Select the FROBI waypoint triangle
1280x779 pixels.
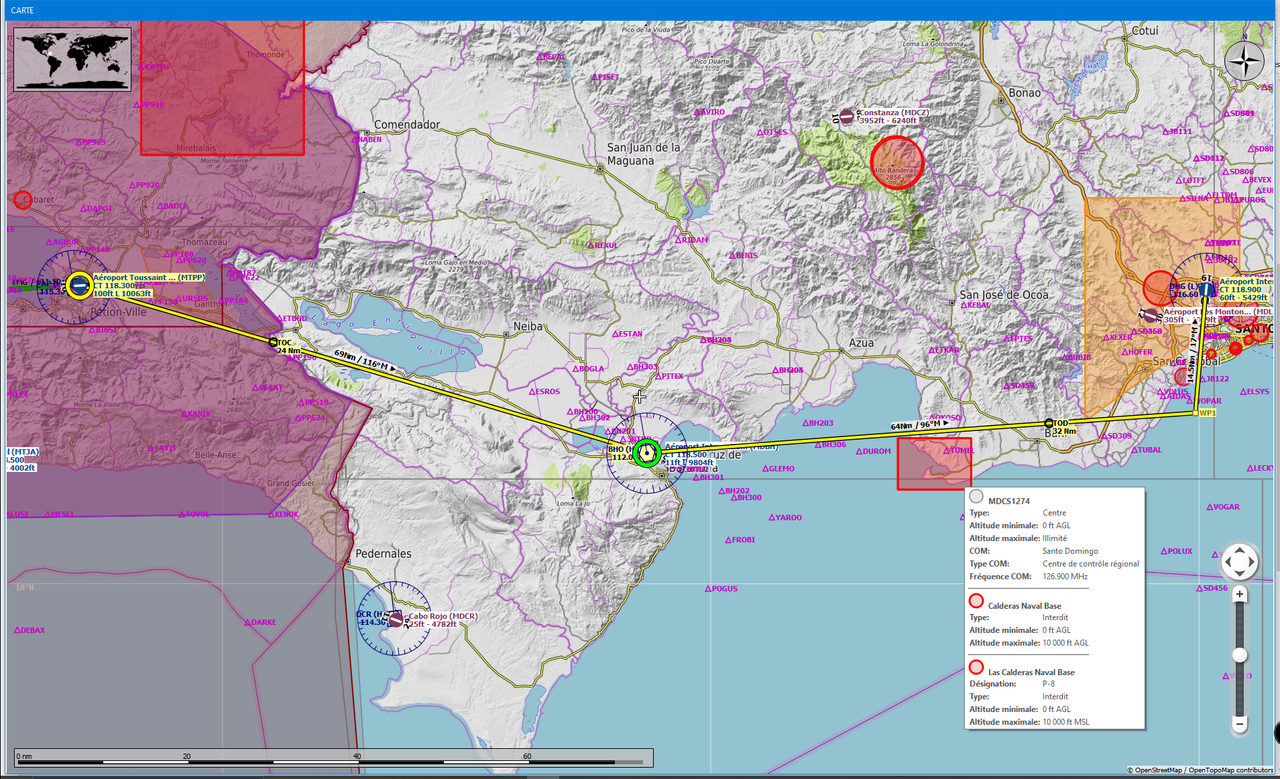click(727, 540)
